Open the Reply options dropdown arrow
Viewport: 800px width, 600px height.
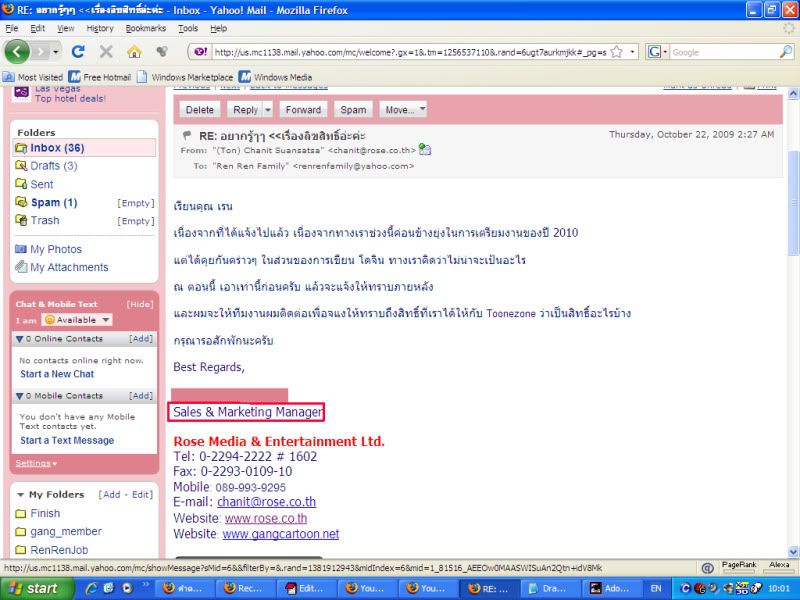[x=268, y=109]
